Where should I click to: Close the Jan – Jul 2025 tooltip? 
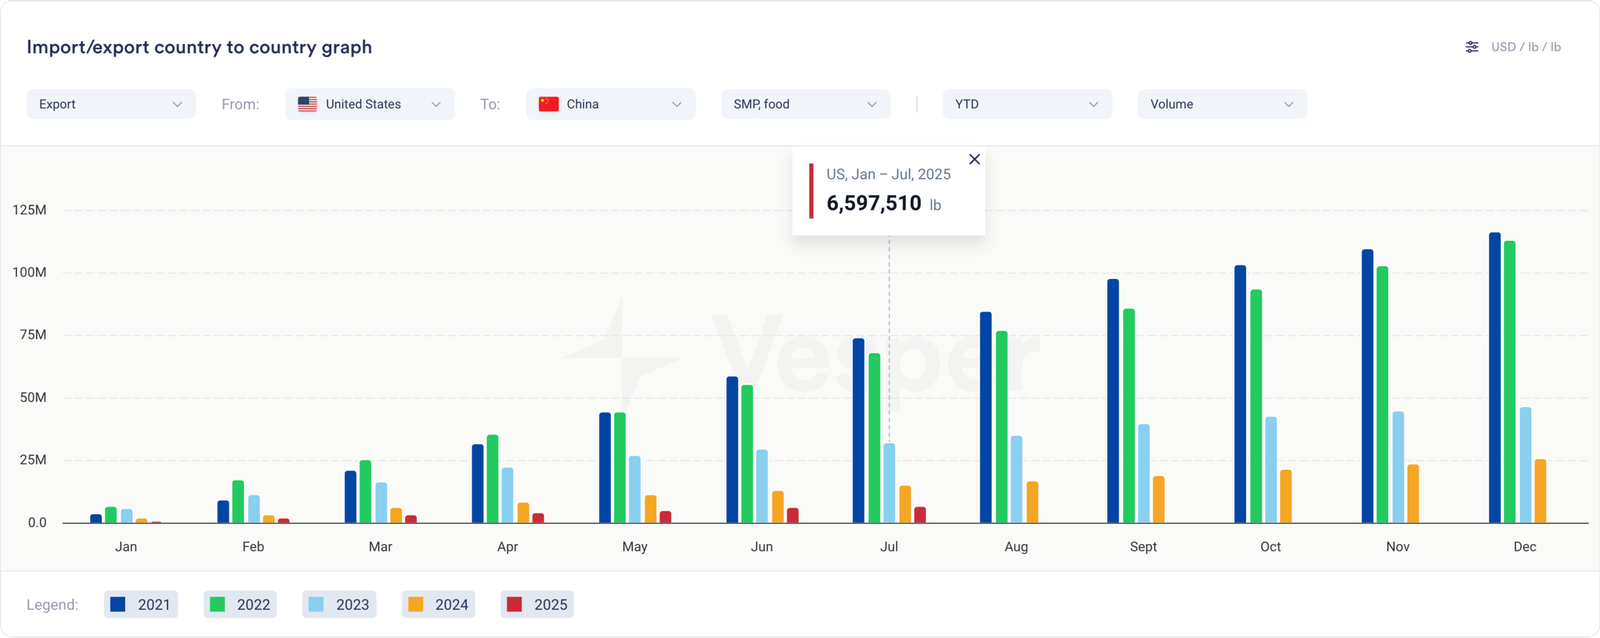(974, 159)
